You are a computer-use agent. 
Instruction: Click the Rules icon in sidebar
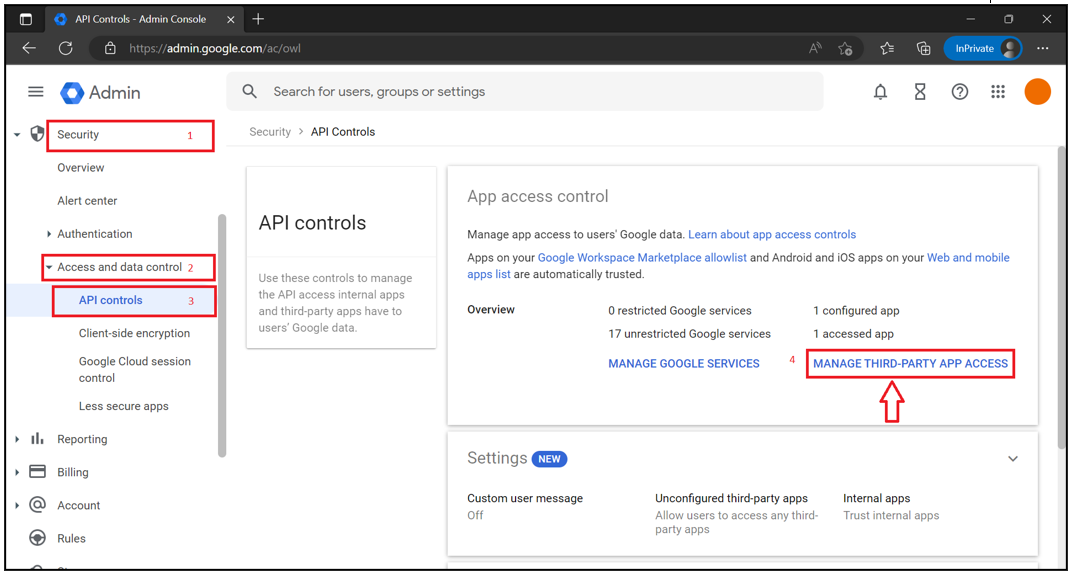coord(38,538)
